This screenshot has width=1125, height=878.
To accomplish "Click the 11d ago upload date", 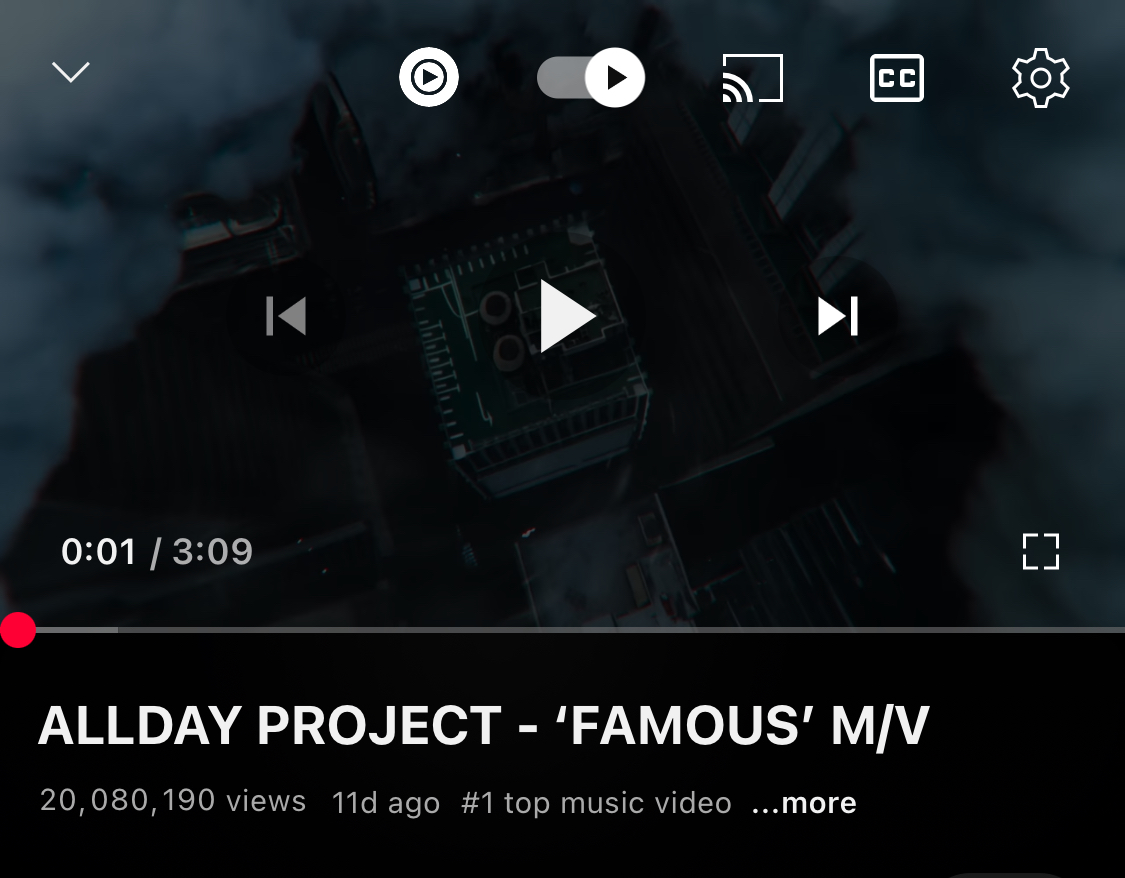I will coord(386,803).
